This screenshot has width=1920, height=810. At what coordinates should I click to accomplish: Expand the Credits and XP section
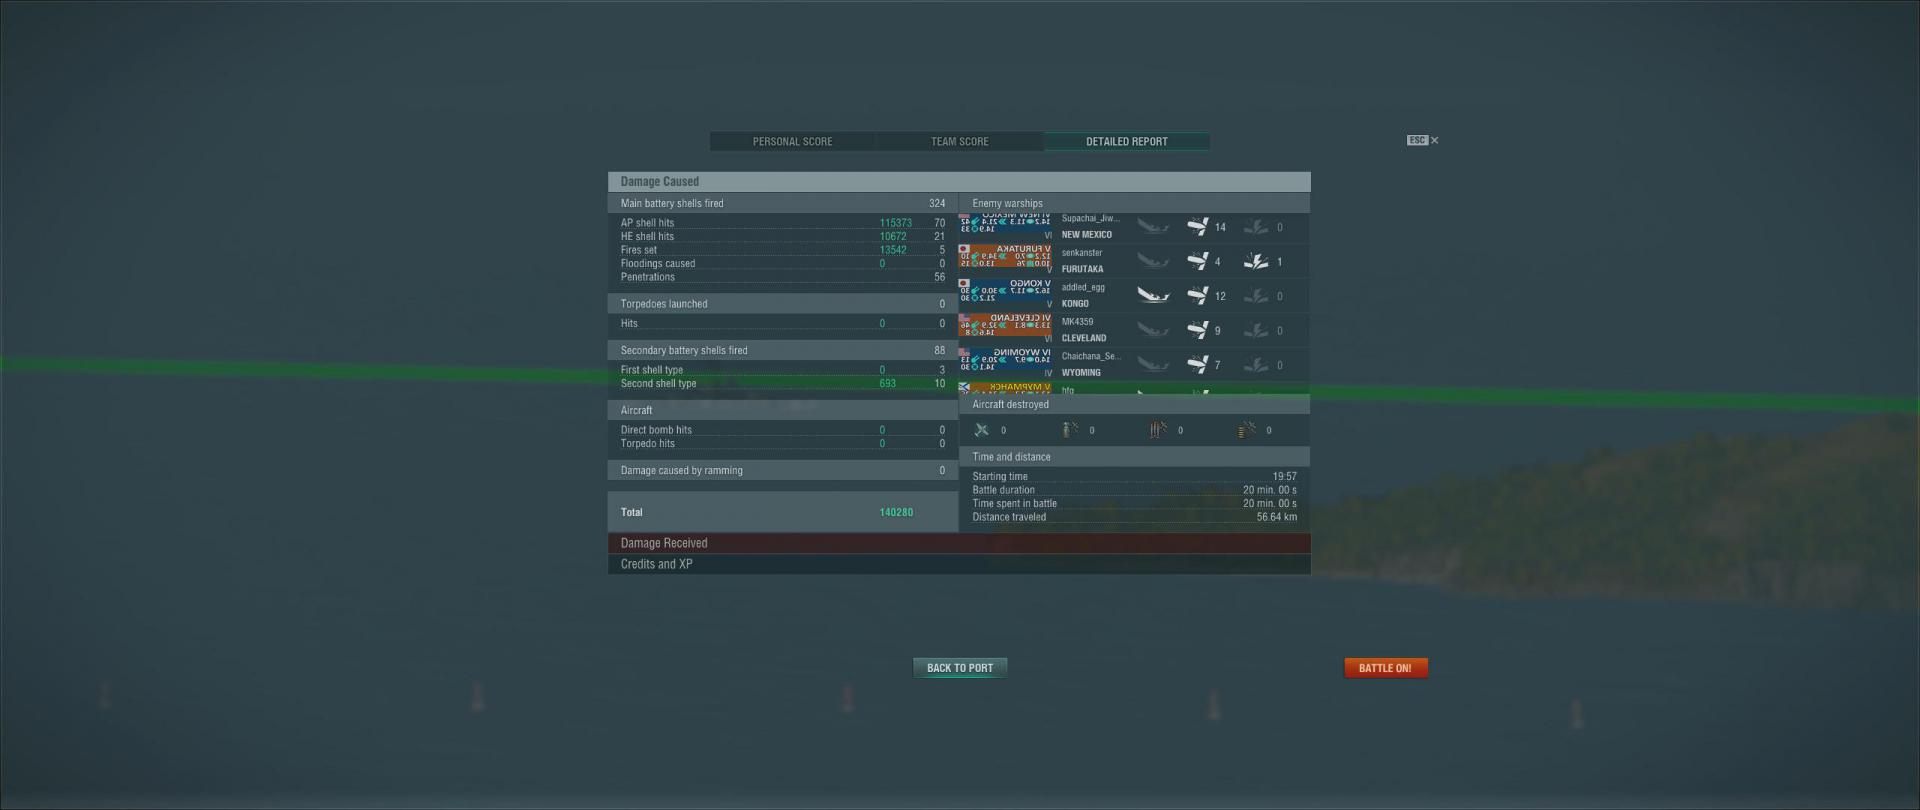pyautogui.click(x=959, y=564)
